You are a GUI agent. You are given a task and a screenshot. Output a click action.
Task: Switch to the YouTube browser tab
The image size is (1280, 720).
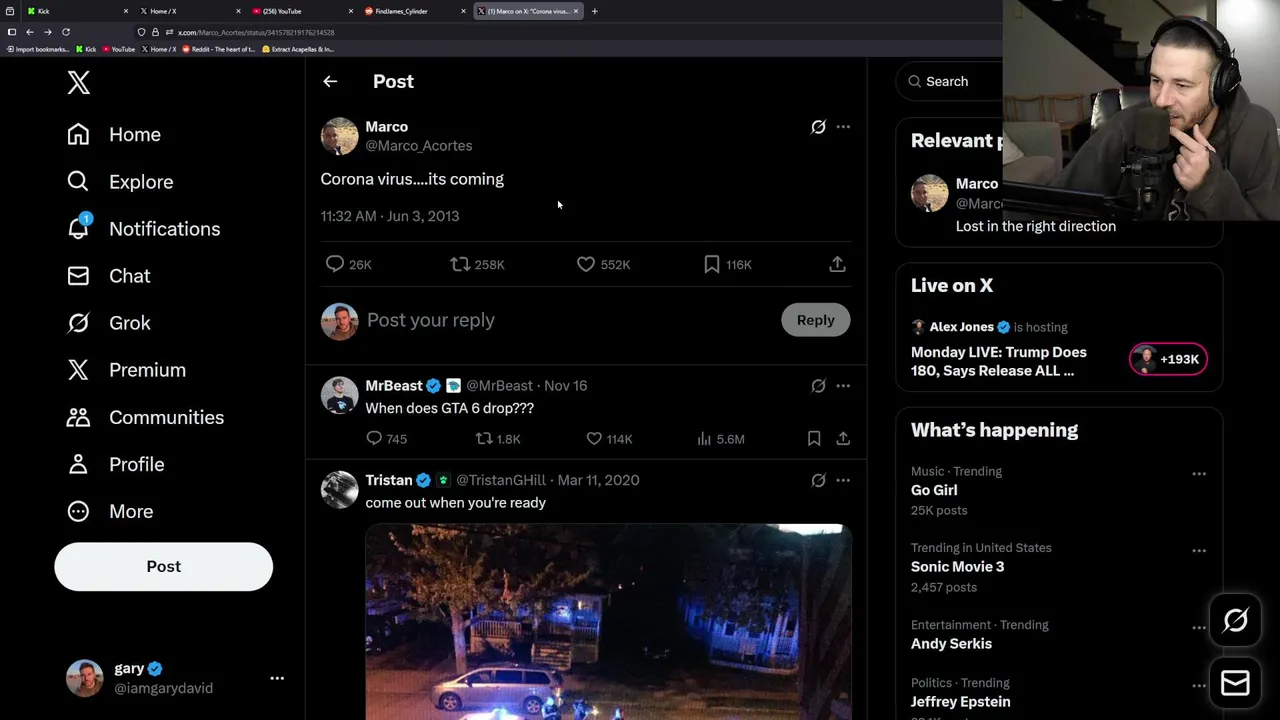point(303,11)
